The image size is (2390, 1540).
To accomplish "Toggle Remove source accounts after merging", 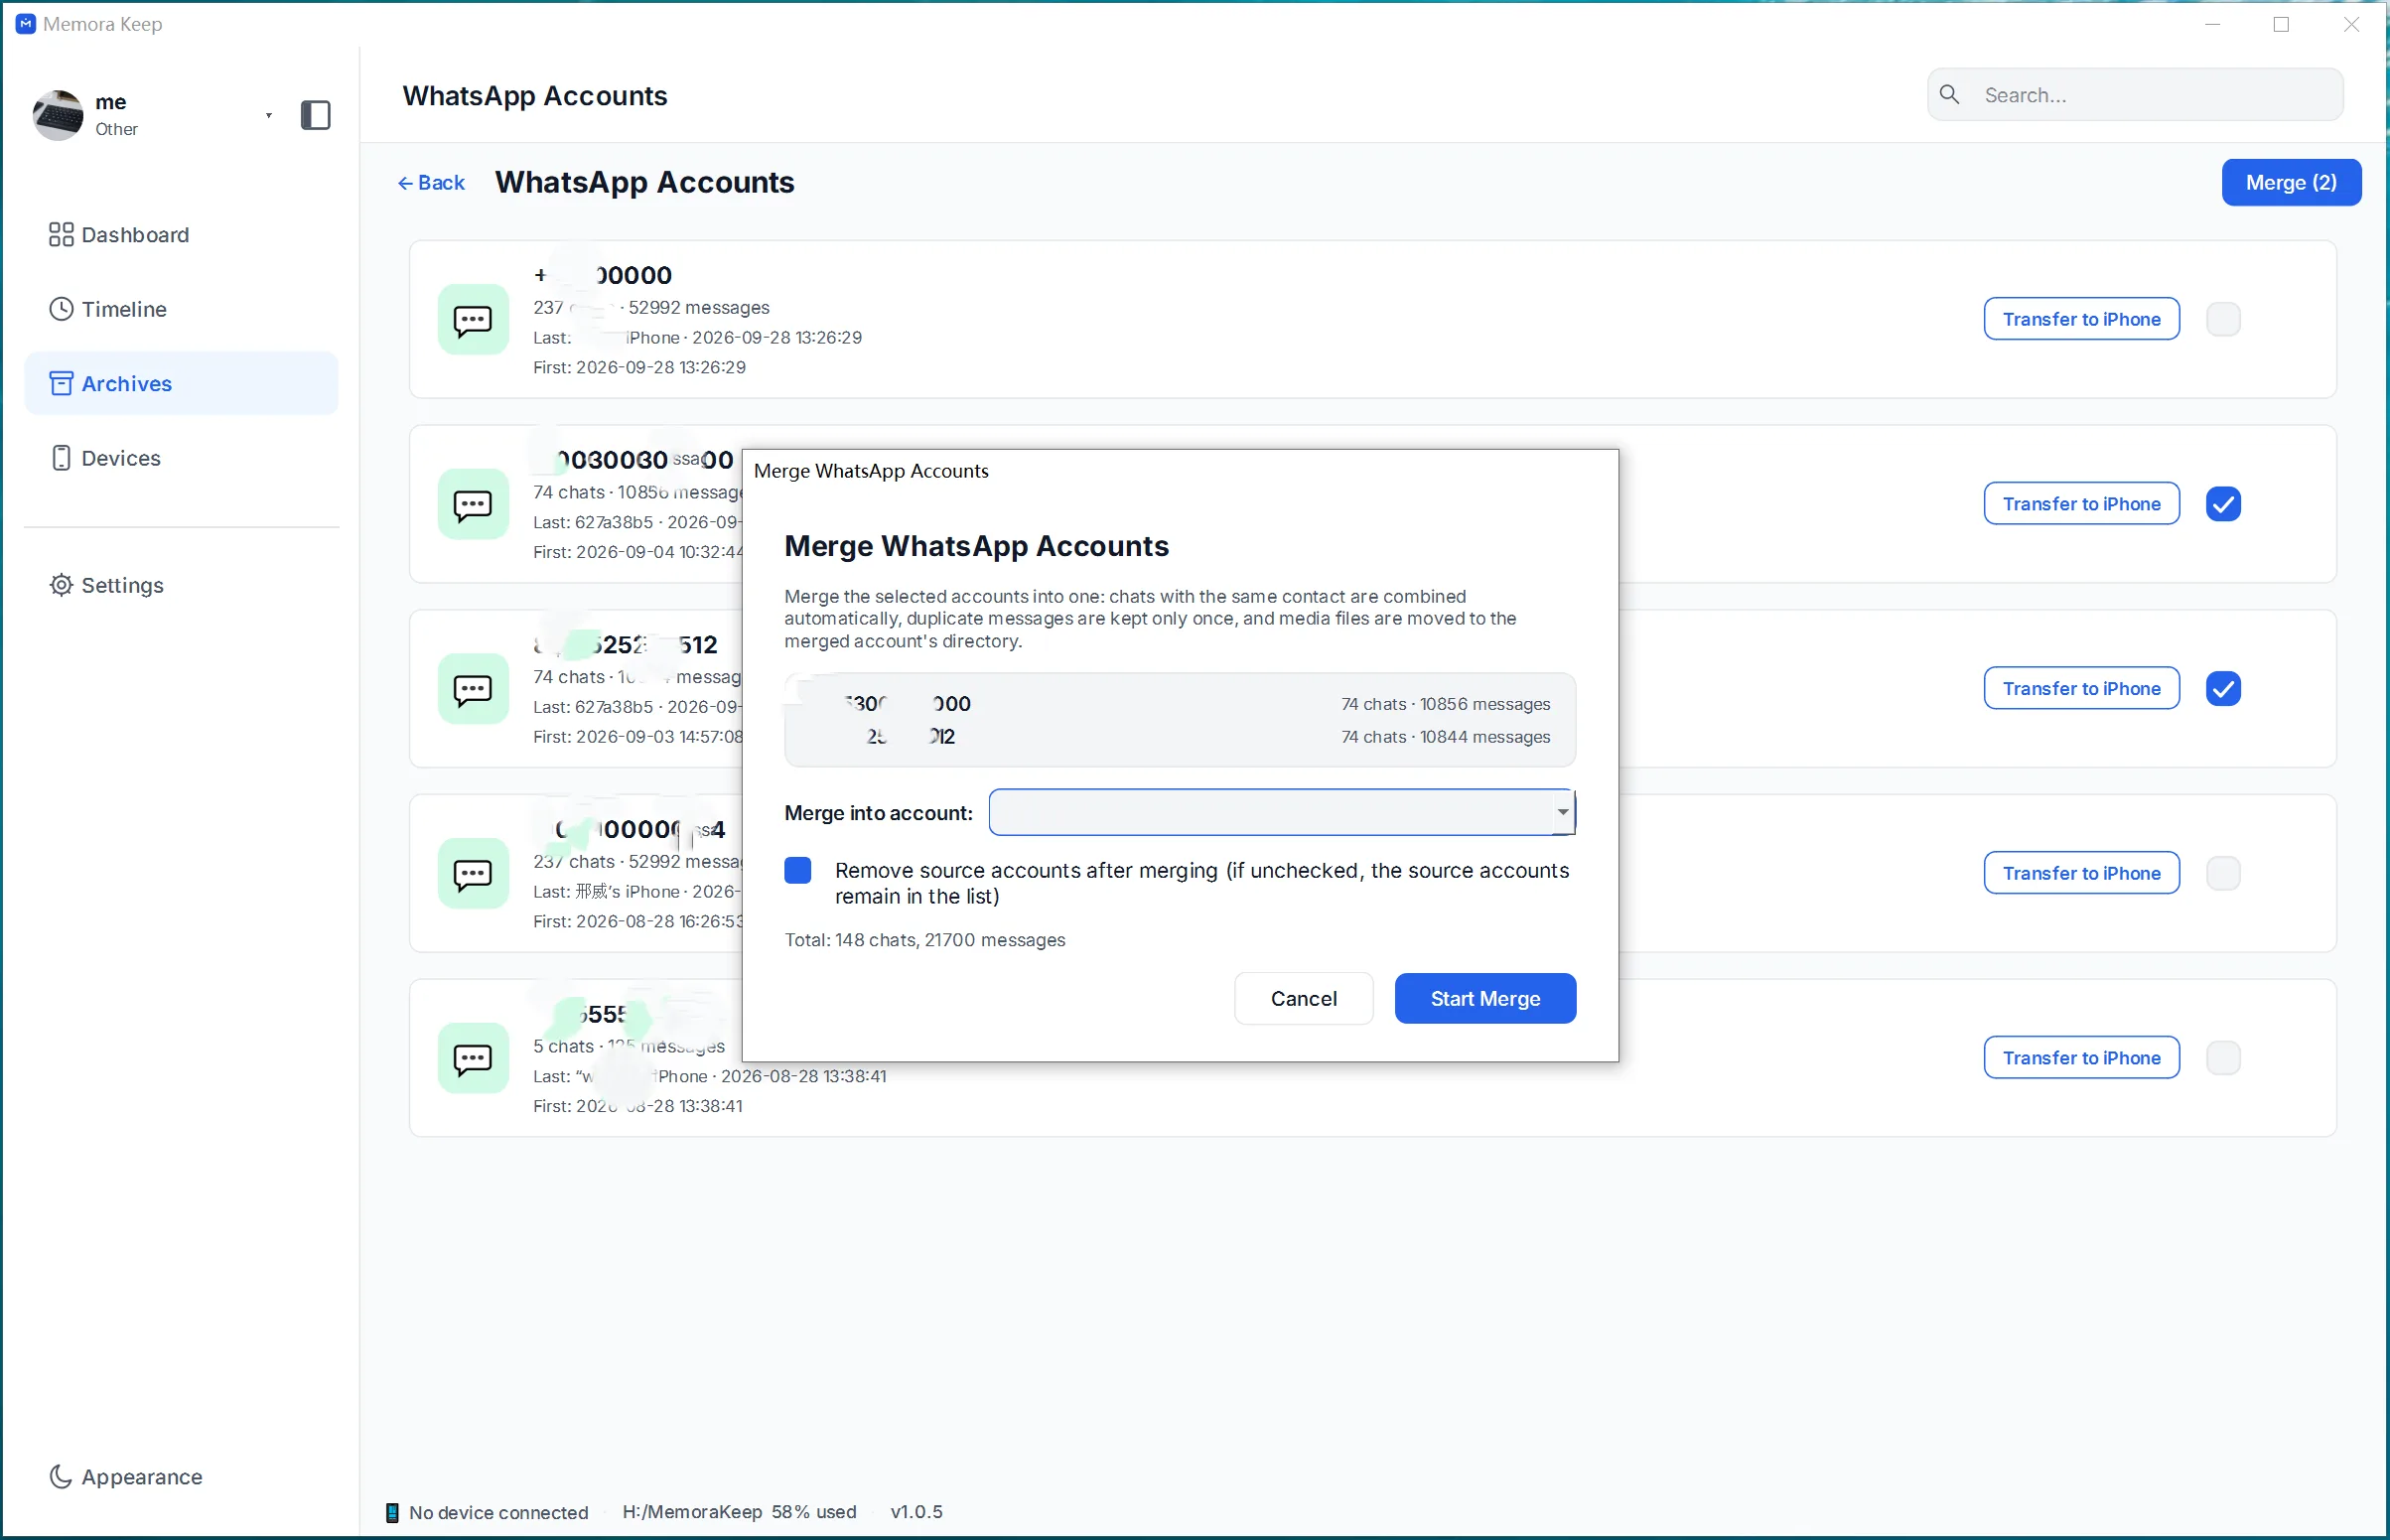I will 798,871.
